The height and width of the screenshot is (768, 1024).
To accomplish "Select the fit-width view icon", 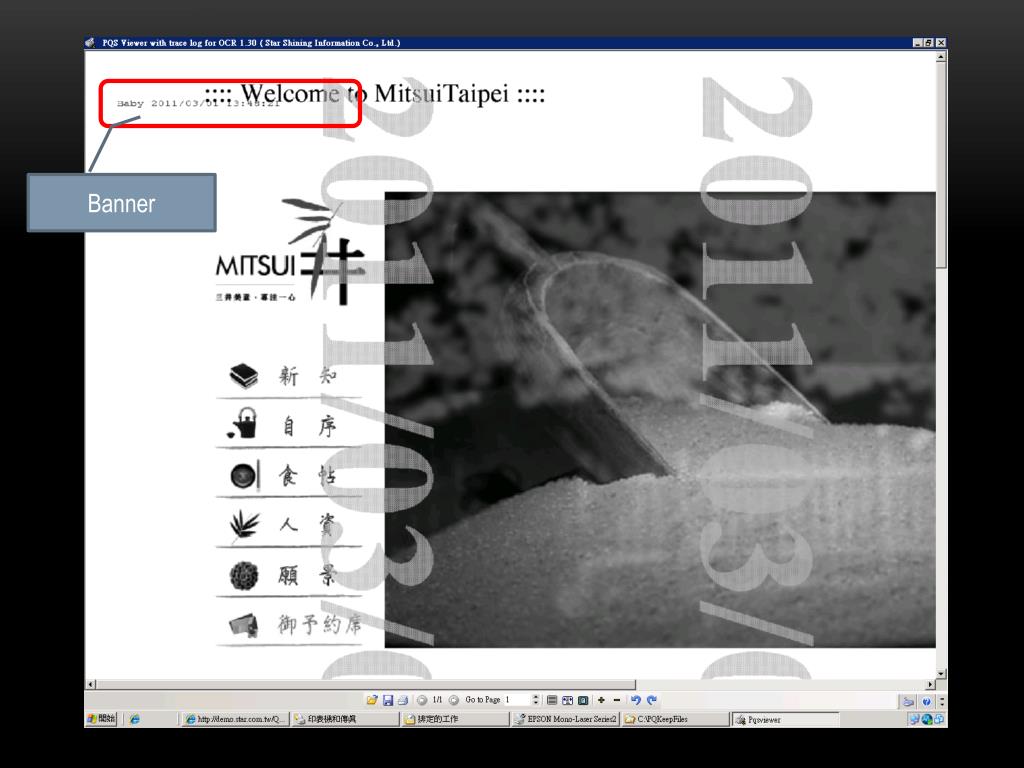I will pos(568,700).
